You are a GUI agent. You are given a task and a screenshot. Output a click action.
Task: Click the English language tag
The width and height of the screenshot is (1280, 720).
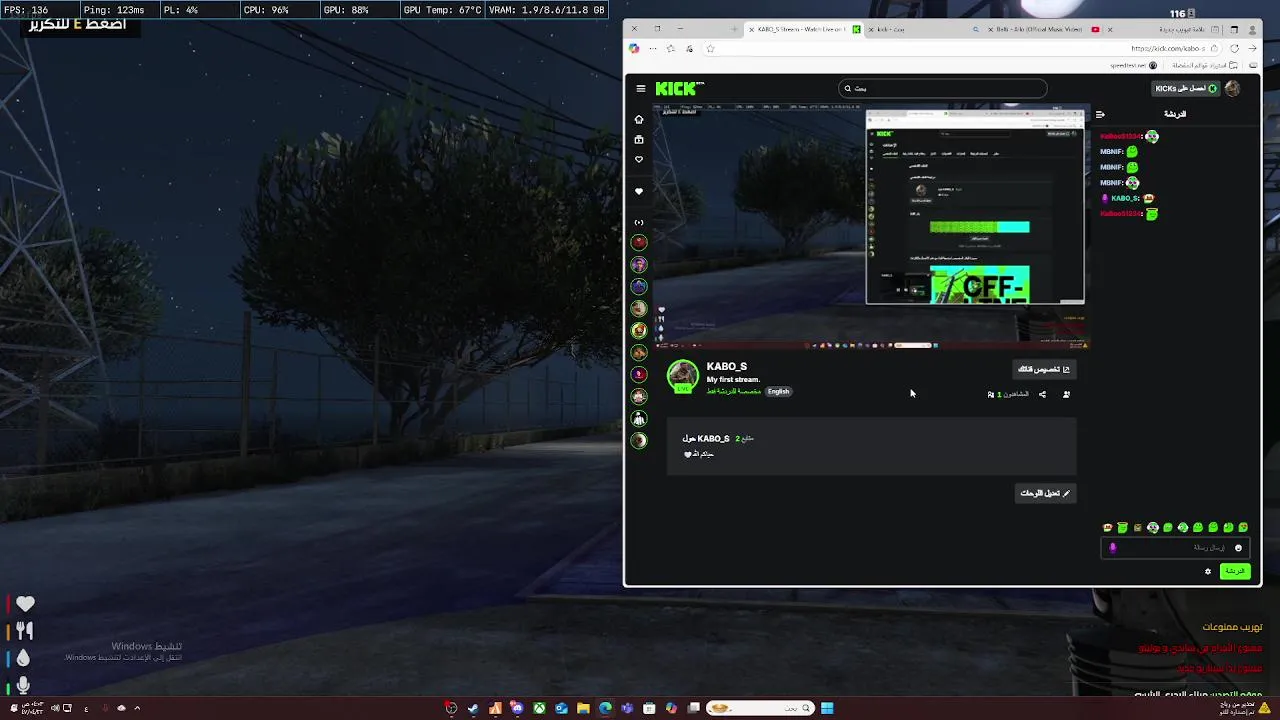tap(778, 392)
